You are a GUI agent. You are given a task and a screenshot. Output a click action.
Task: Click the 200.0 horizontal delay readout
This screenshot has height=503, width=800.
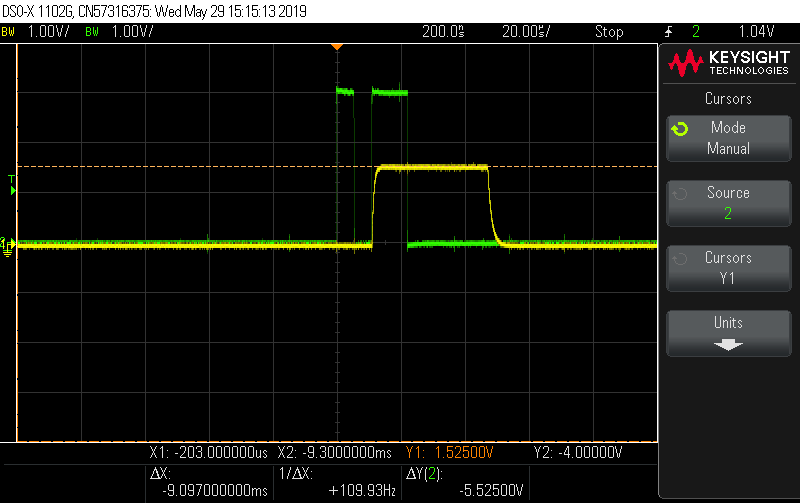tap(443, 32)
